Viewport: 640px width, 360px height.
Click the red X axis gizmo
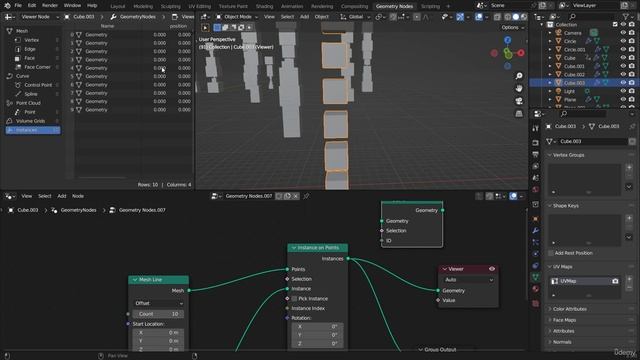pos(521,53)
